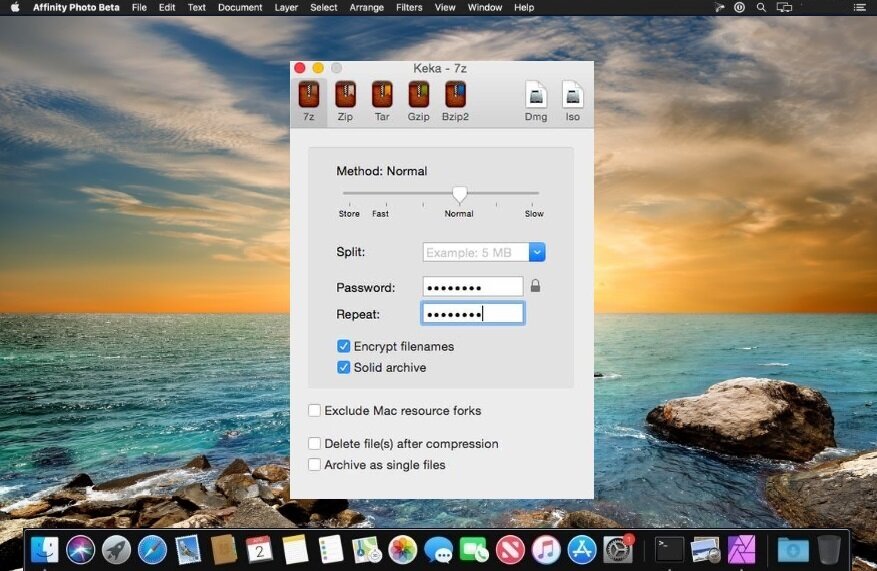Open App Store from the Dock
The height and width of the screenshot is (571, 877).
tap(582, 549)
